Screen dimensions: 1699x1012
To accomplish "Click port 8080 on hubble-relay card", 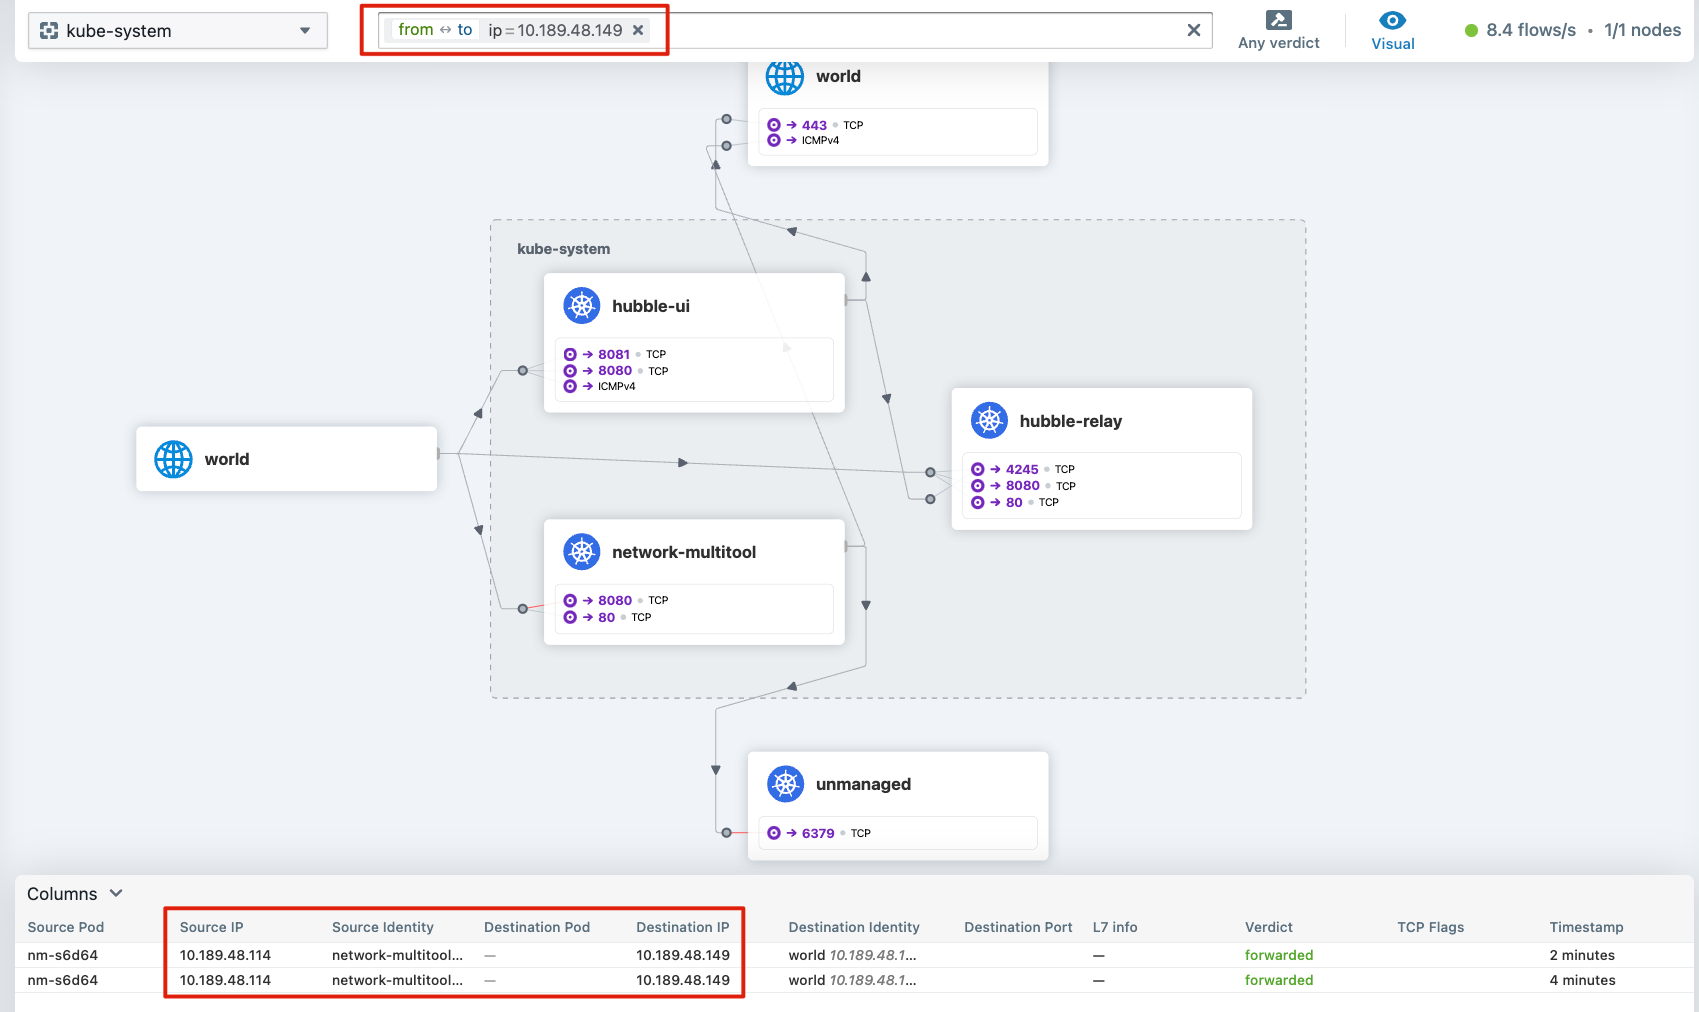I will 1023,486.
